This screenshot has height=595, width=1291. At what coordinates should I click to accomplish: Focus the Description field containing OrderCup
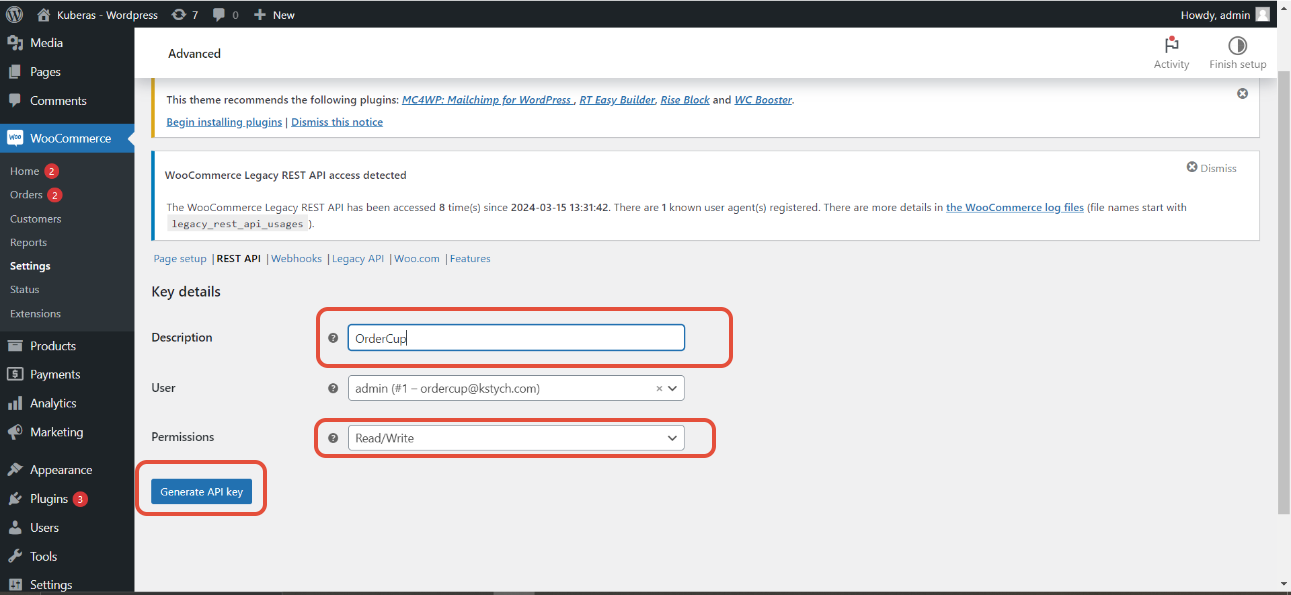click(516, 338)
